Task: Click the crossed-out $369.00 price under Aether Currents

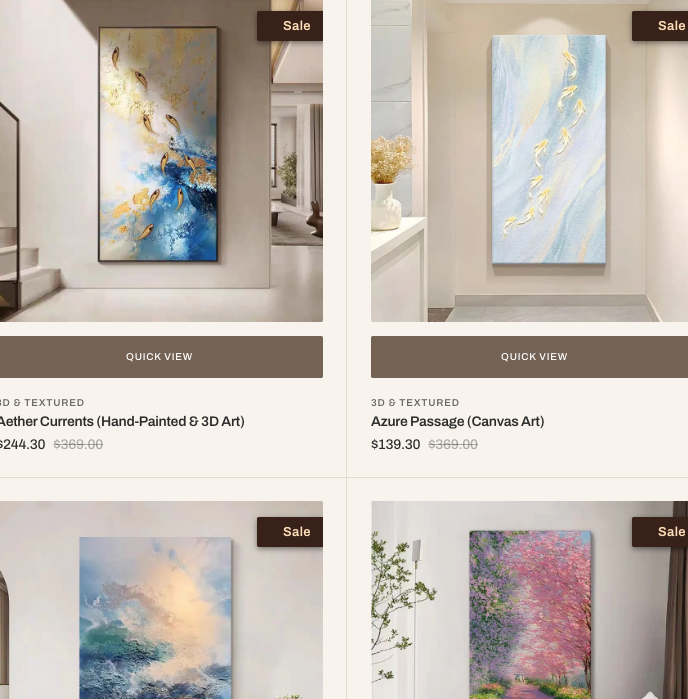Action: pyautogui.click(x=78, y=444)
